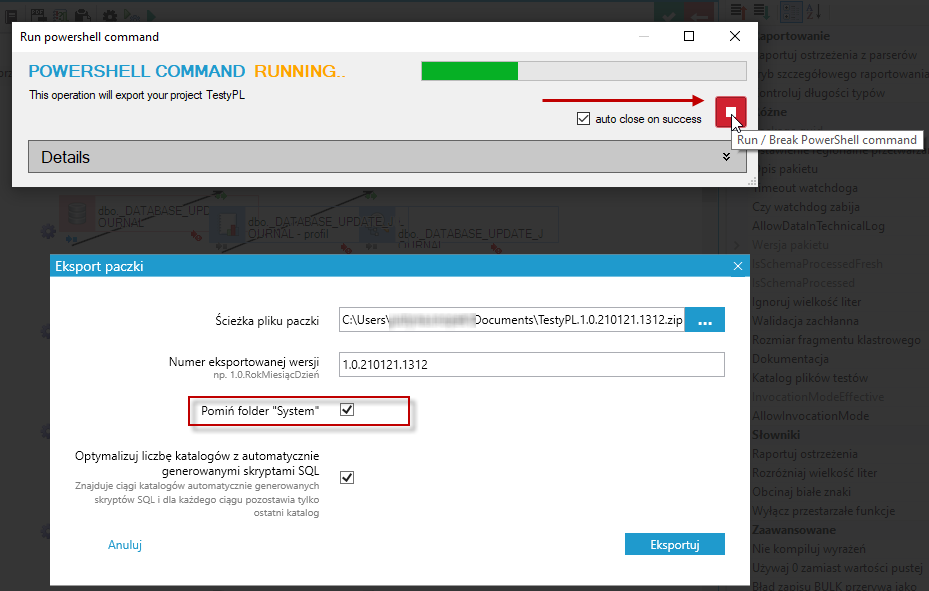This screenshot has height=591, width=929.
Task: Browse for package file with ellipsis button
Action: tap(704, 320)
